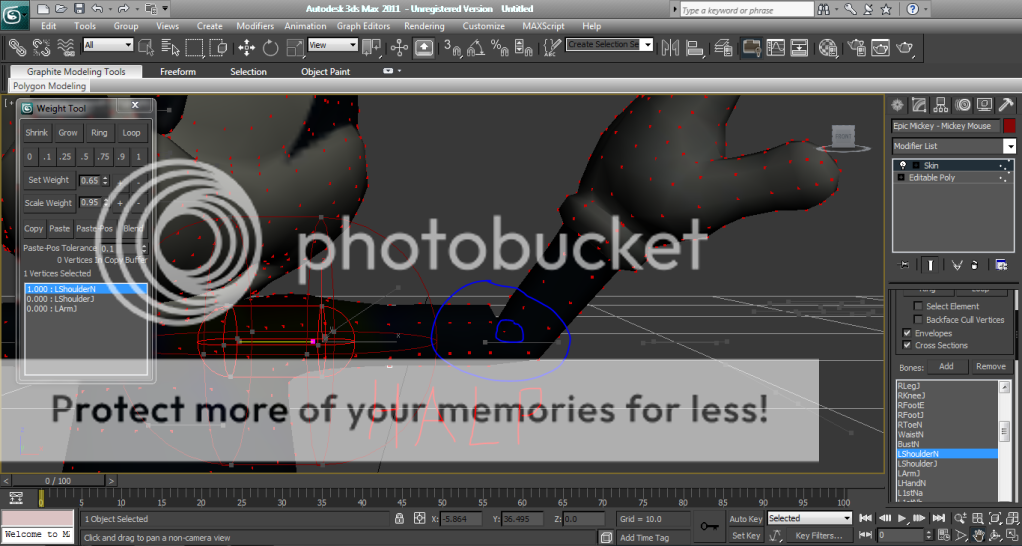Toggle Angle Snap
The image size is (1022, 546).
pos(476,48)
